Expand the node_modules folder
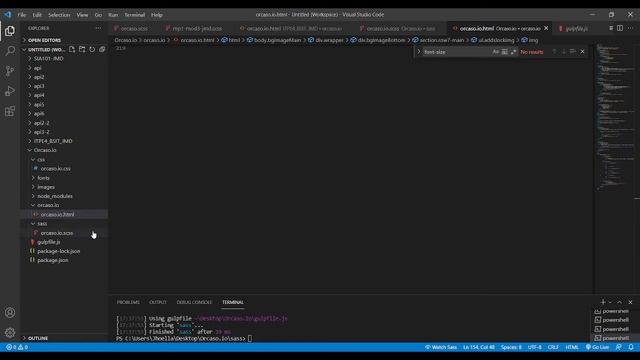 click(64, 196)
